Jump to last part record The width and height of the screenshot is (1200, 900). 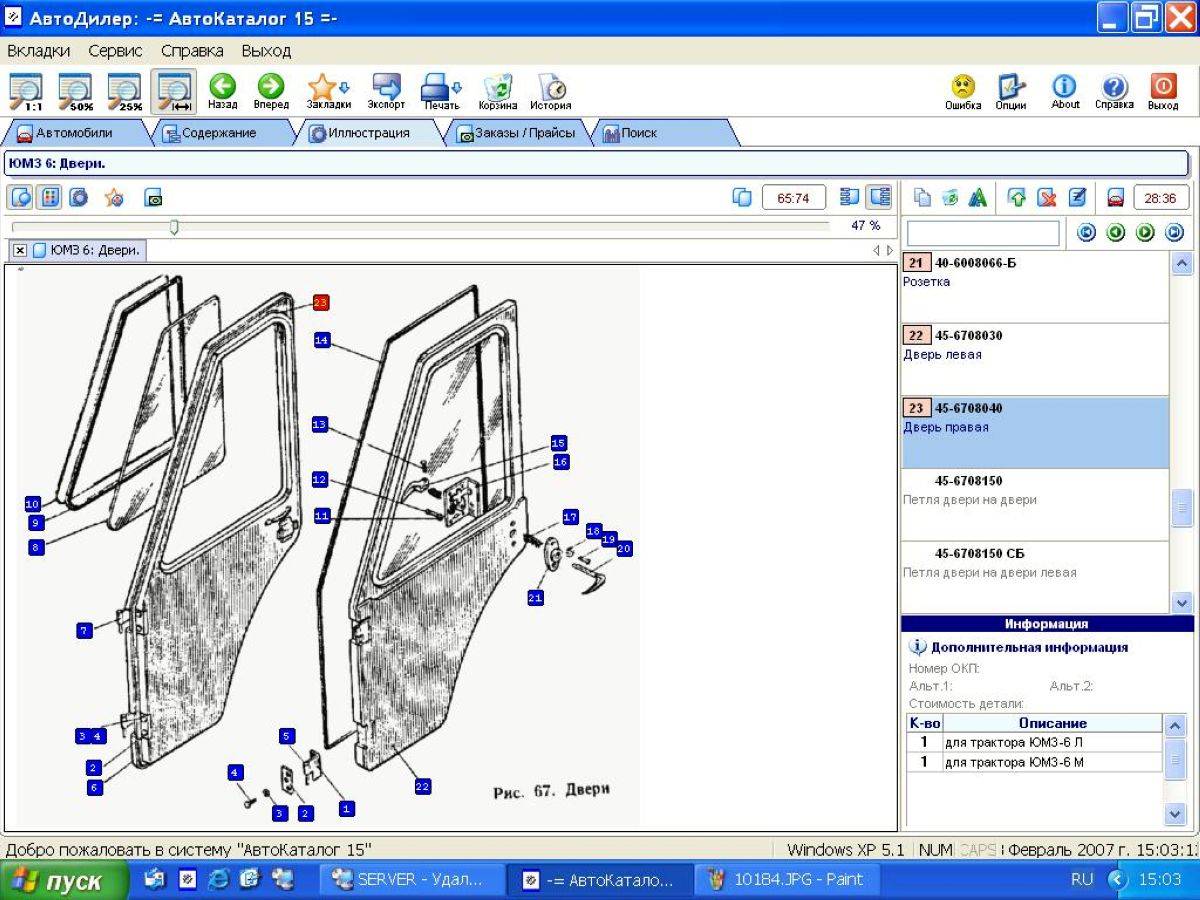click(1174, 233)
